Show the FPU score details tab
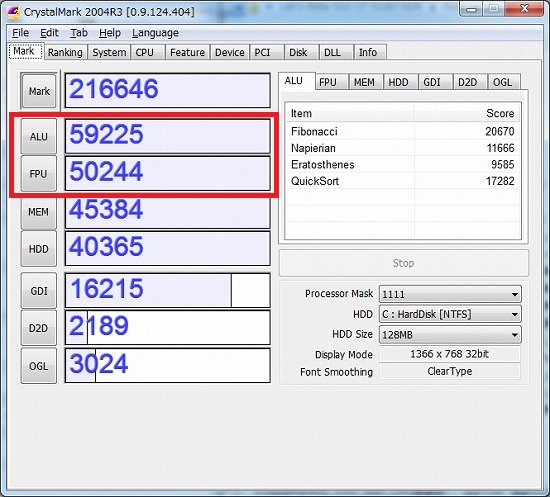The image size is (550, 497). 328,82
